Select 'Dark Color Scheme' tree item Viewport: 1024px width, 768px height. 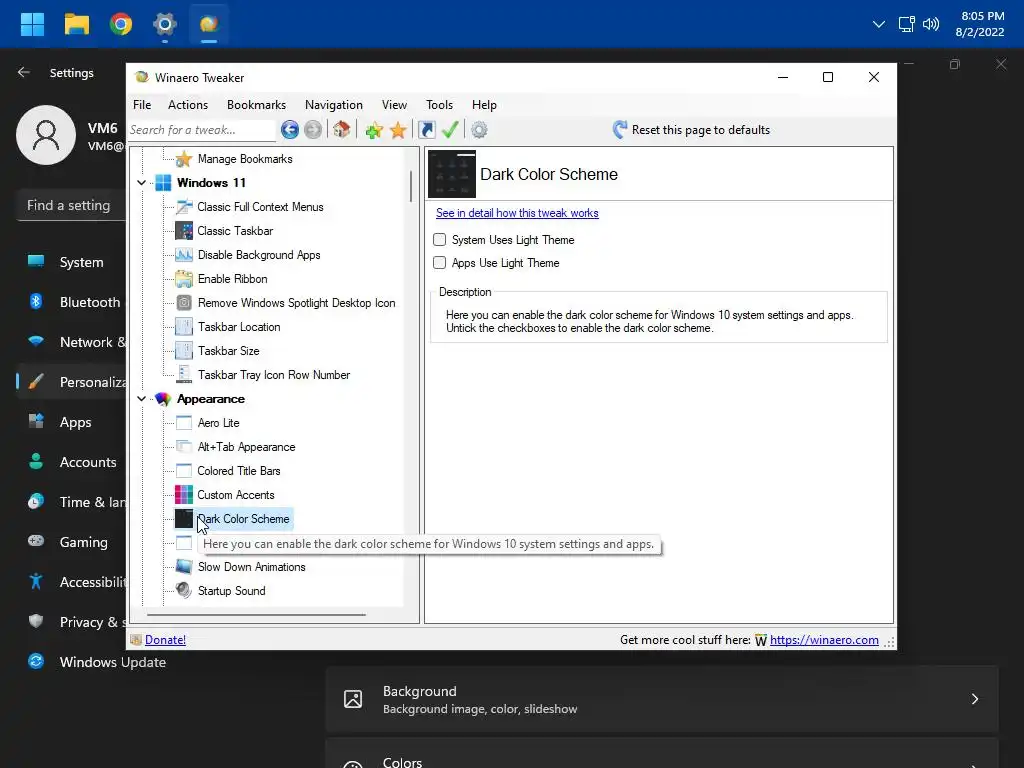click(243, 519)
